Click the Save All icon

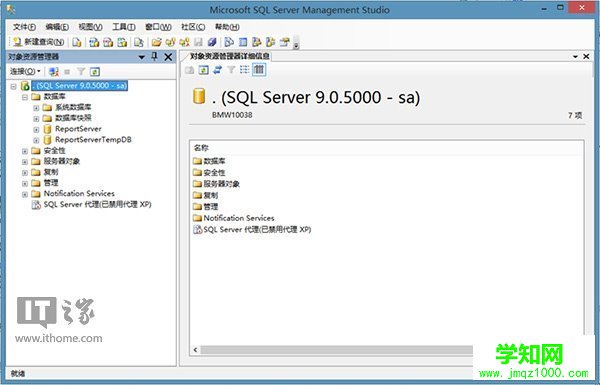coord(212,42)
